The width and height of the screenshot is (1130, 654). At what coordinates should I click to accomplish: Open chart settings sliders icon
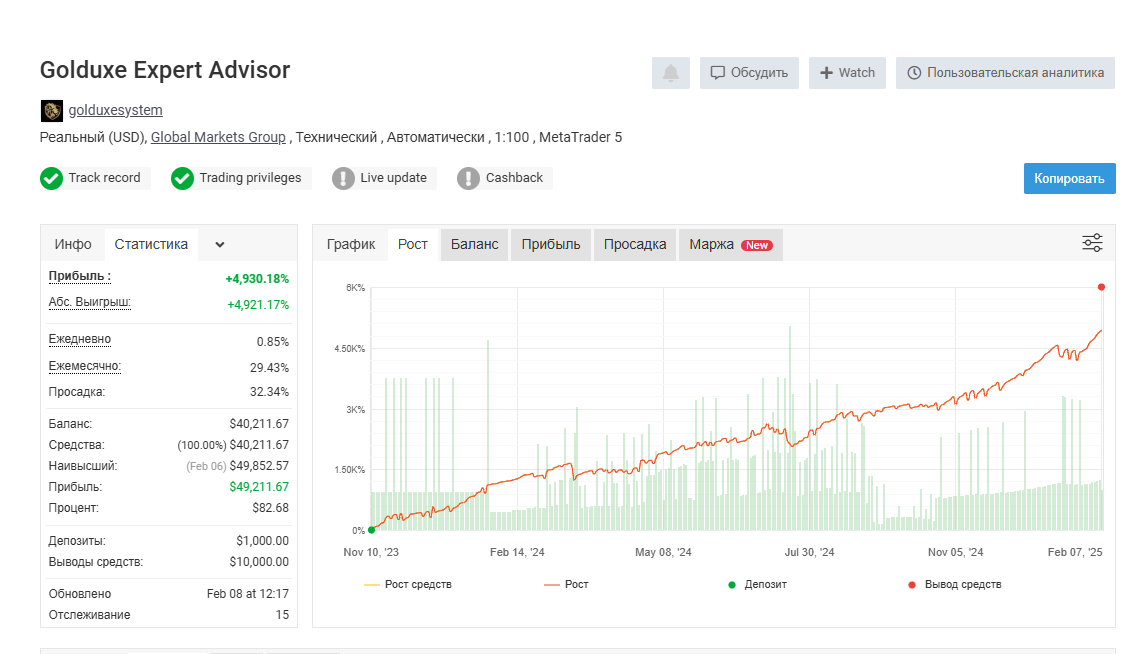(1092, 243)
